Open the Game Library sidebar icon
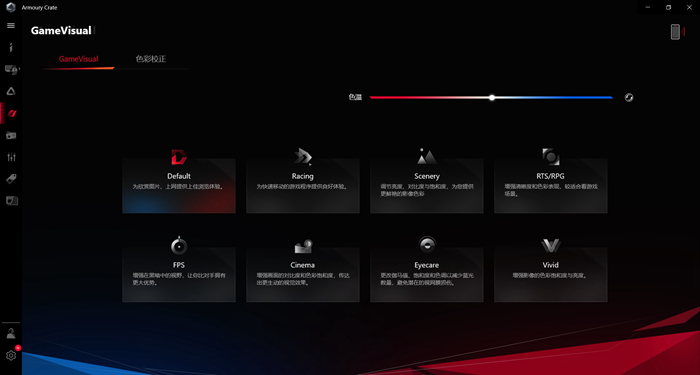 11,135
